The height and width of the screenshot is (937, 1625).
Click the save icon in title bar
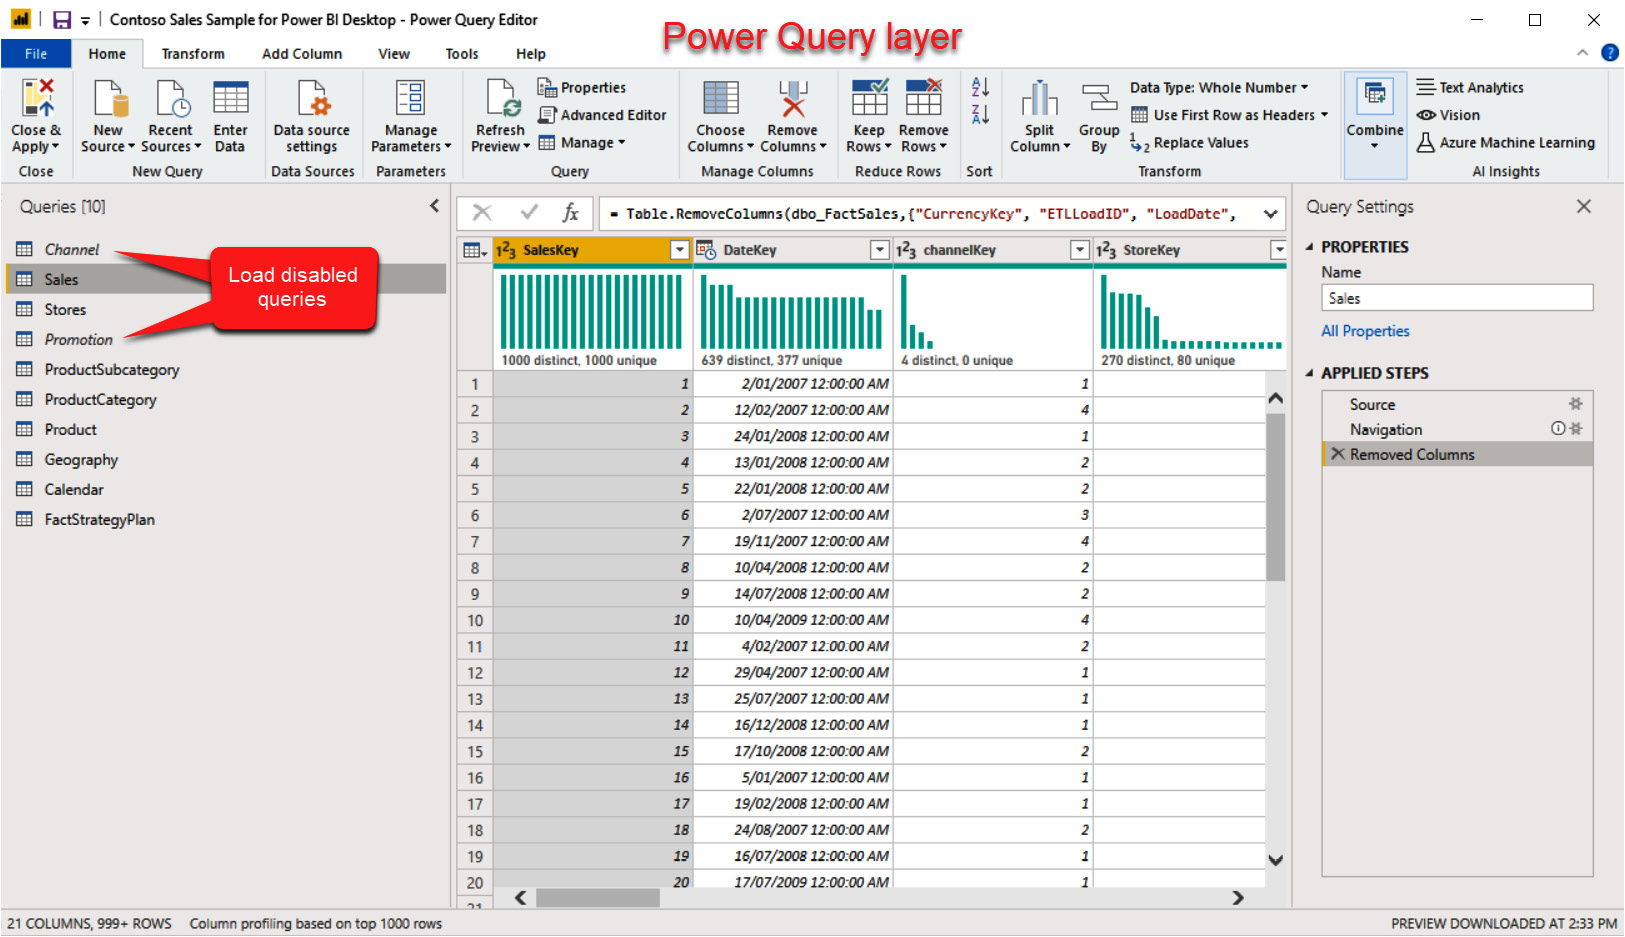point(62,20)
